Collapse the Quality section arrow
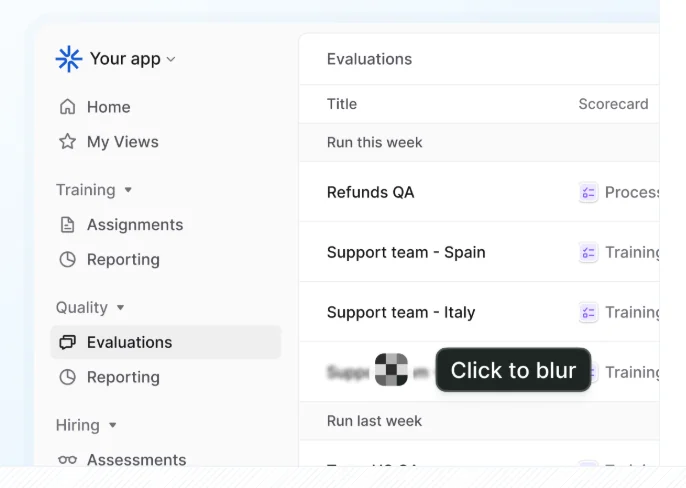This screenshot has height=488, width=686. (120, 308)
